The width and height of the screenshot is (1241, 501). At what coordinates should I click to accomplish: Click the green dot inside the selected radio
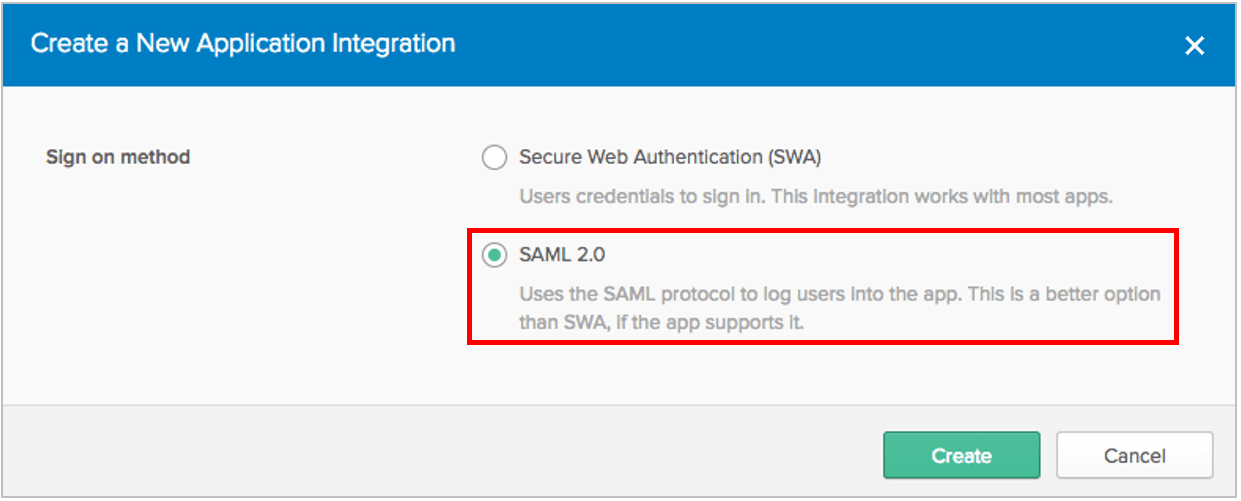coord(494,255)
